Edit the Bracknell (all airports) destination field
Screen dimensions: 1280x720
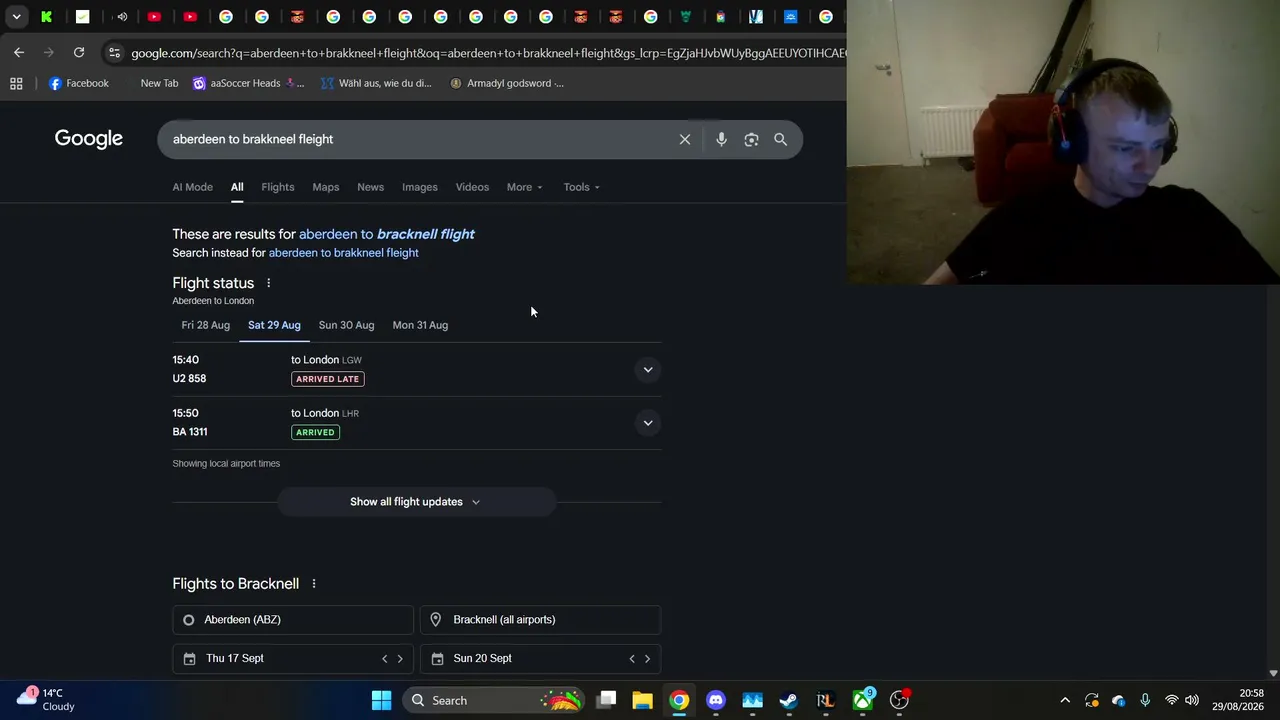click(540, 620)
